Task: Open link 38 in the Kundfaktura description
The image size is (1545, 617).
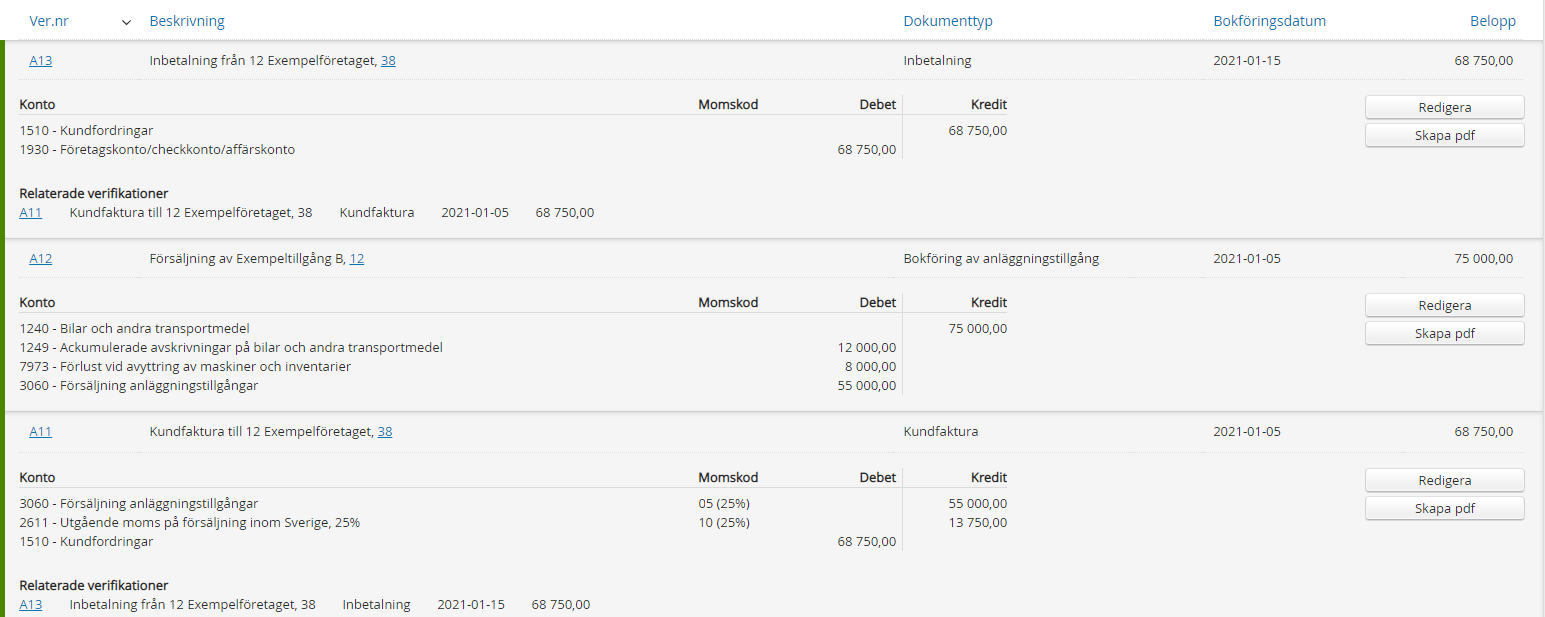Action: (x=385, y=432)
